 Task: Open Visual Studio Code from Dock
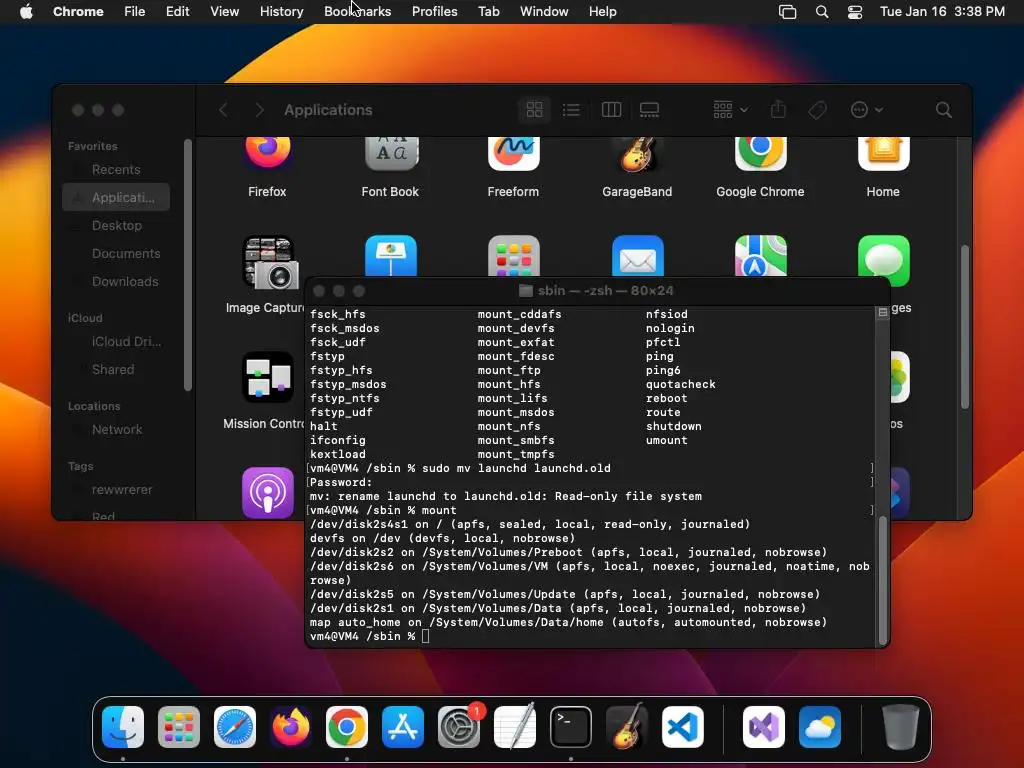click(683, 727)
